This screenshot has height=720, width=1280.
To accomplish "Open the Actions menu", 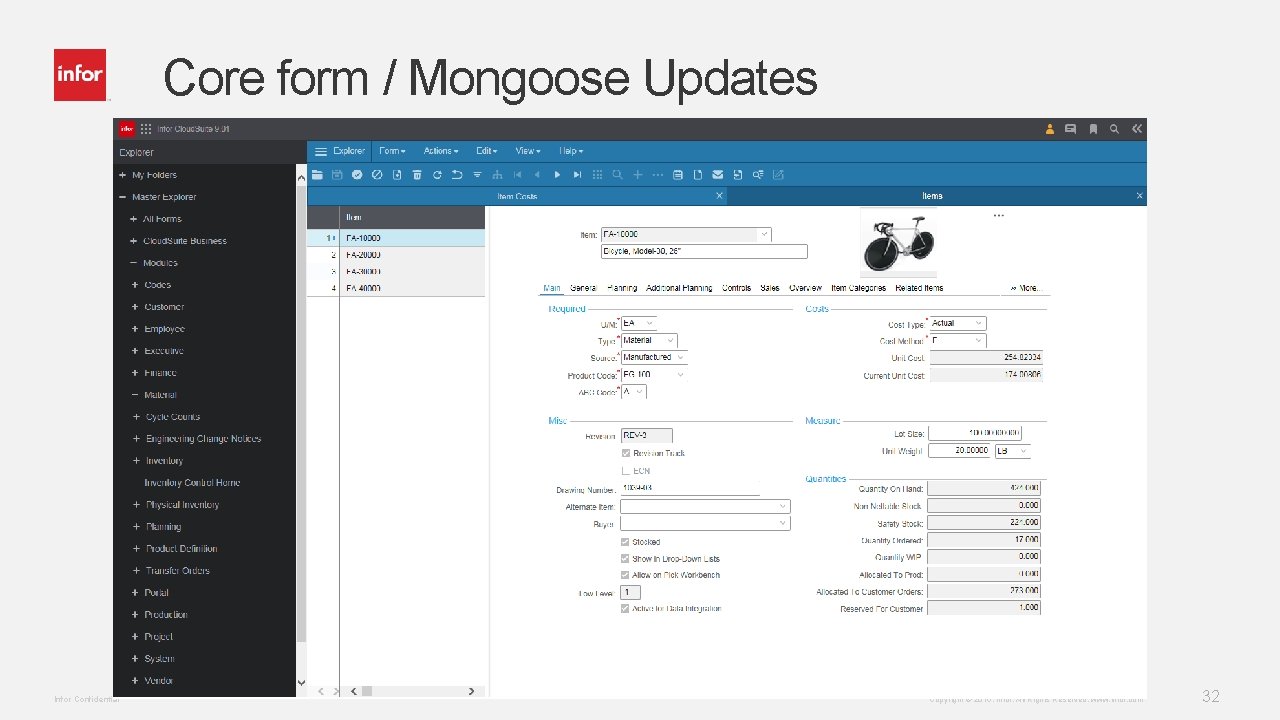I will coord(439,150).
